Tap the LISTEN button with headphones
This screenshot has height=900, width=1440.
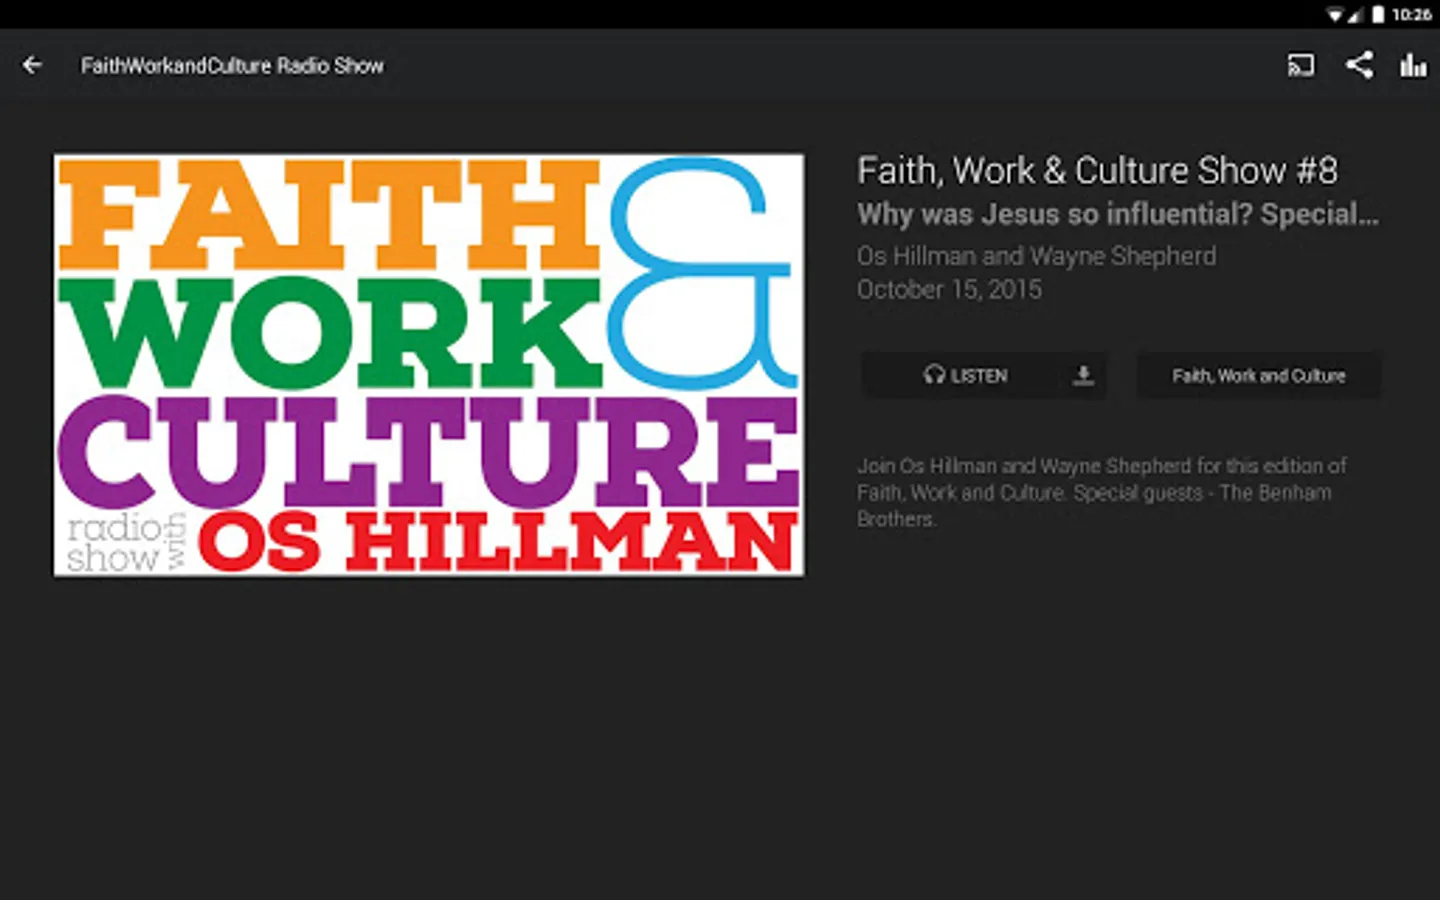tap(965, 375)
